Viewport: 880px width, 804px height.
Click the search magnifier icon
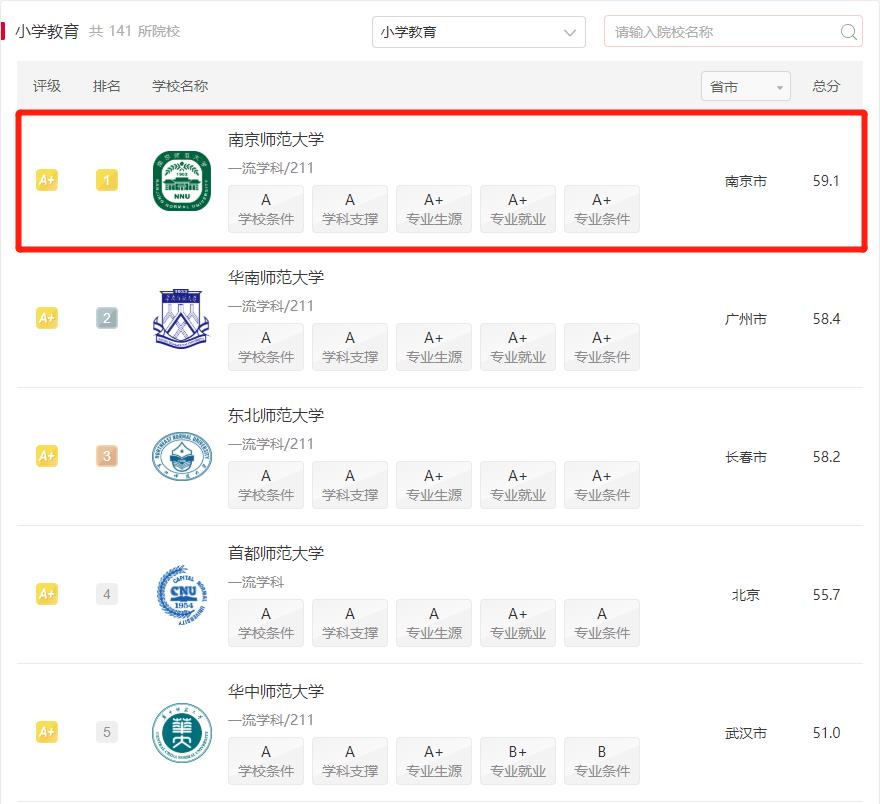click(x=849, y=32)
